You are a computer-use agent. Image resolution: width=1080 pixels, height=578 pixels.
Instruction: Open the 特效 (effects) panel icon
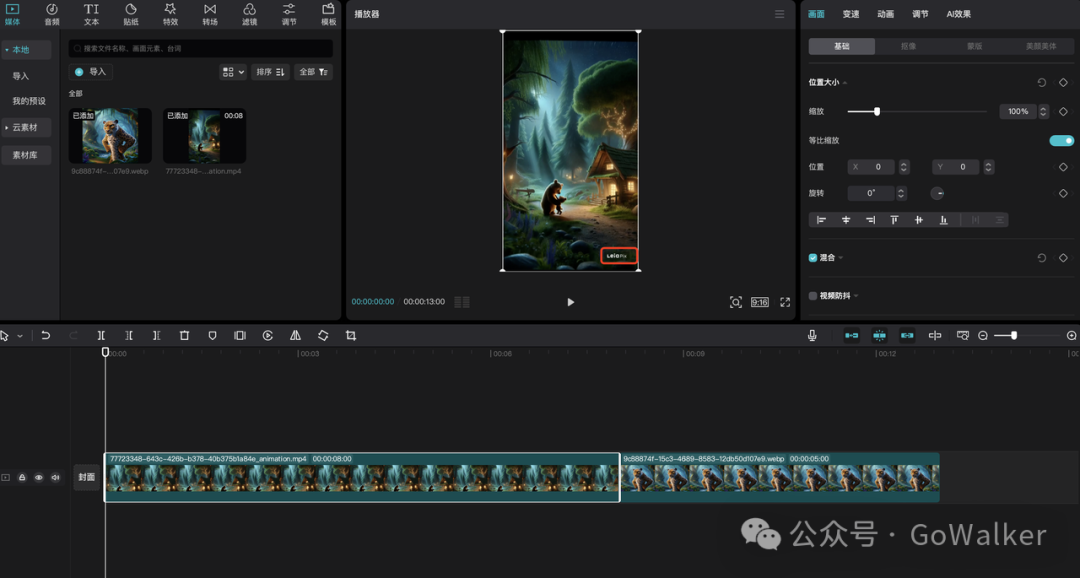(x=170, y=13)
